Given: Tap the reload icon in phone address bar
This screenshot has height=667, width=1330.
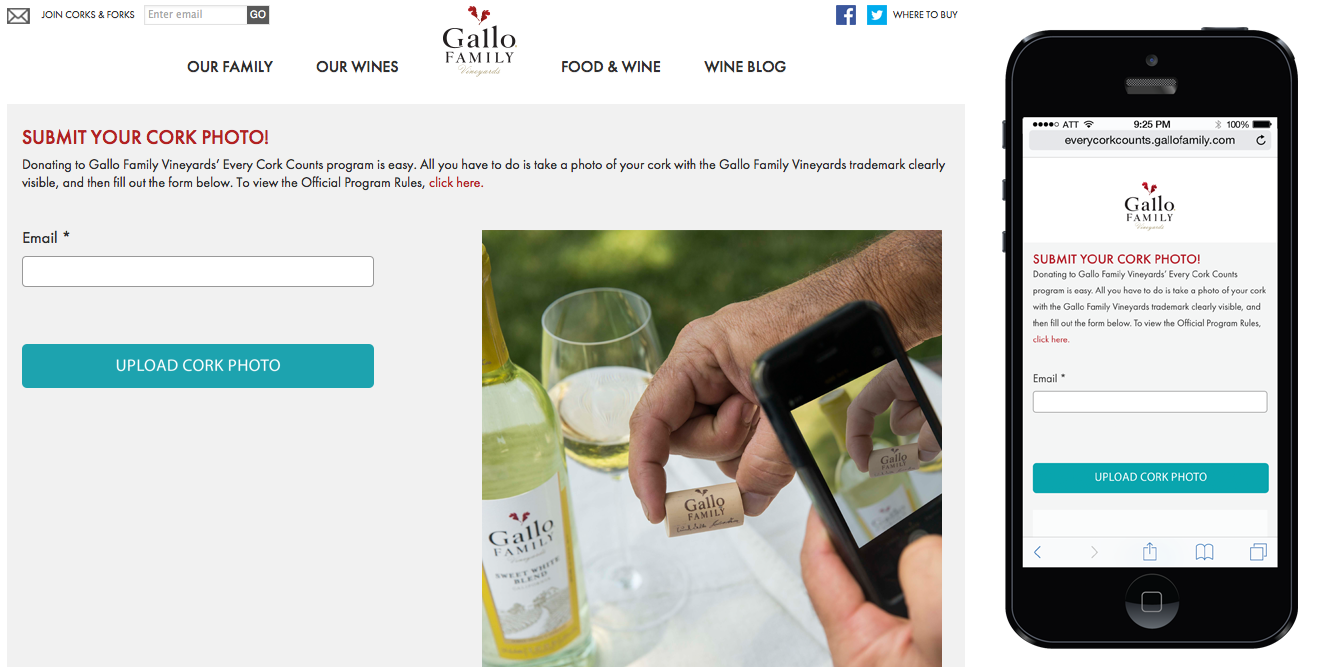Looking at the screenshot, I should pos(1261,141).
